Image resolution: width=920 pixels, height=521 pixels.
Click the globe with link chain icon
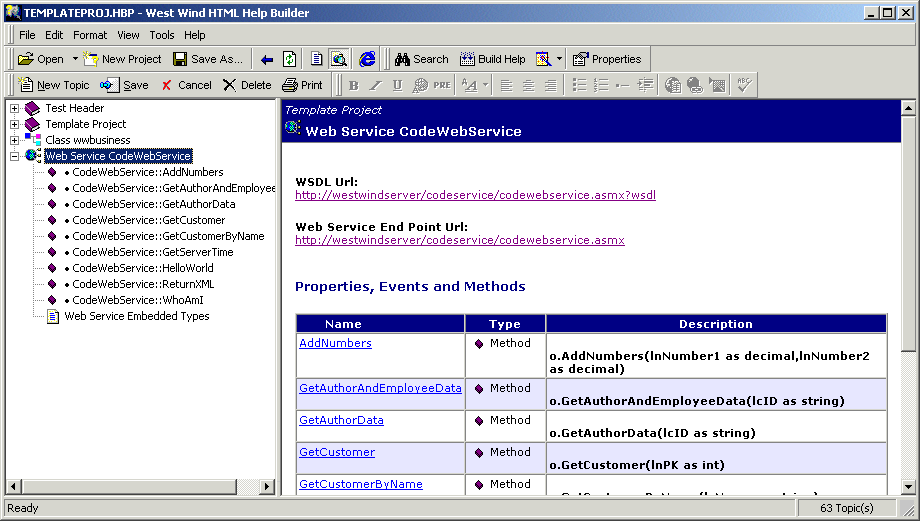[x=695, y=86]
